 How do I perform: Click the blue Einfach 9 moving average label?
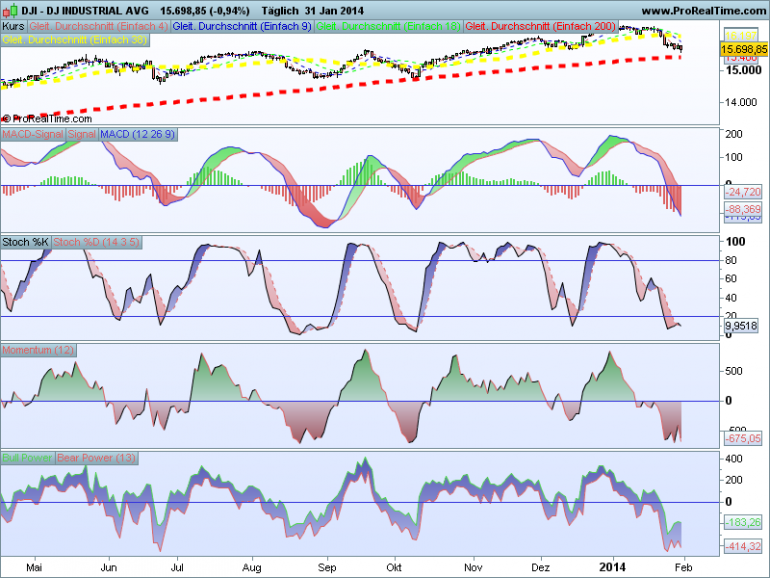click(242, 27)
